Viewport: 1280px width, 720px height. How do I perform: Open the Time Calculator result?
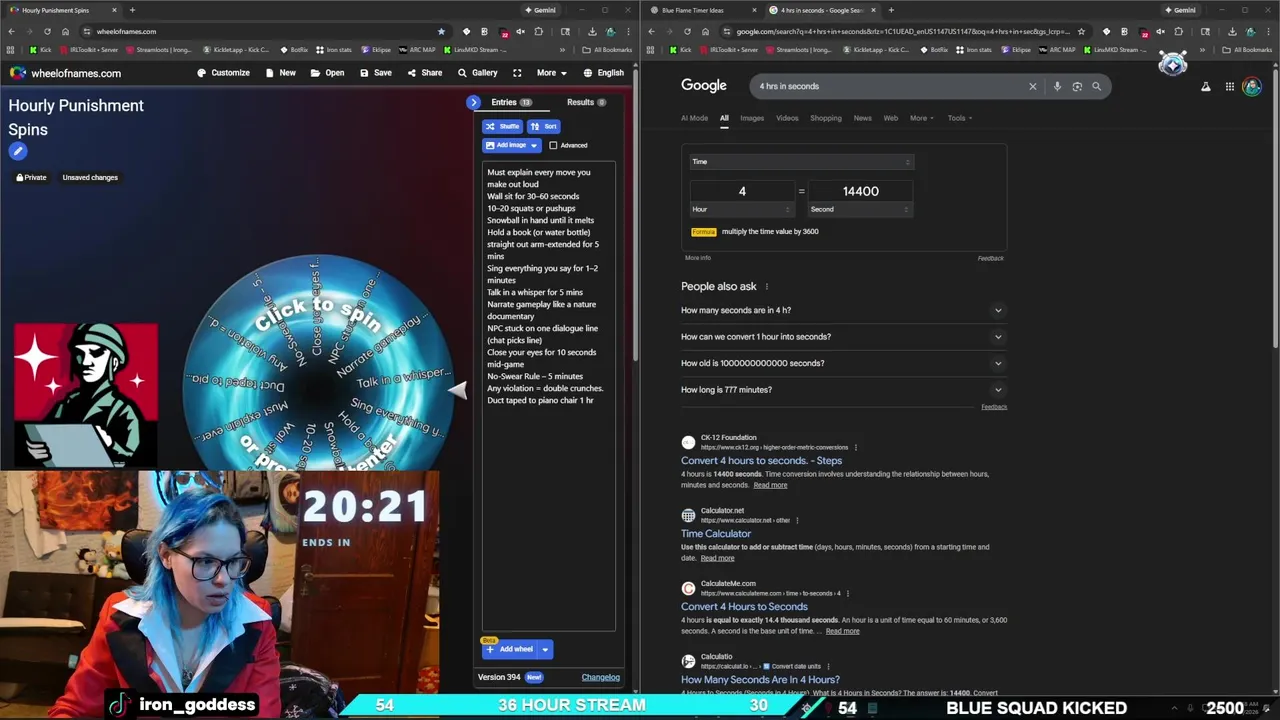[x=716, y=534]
